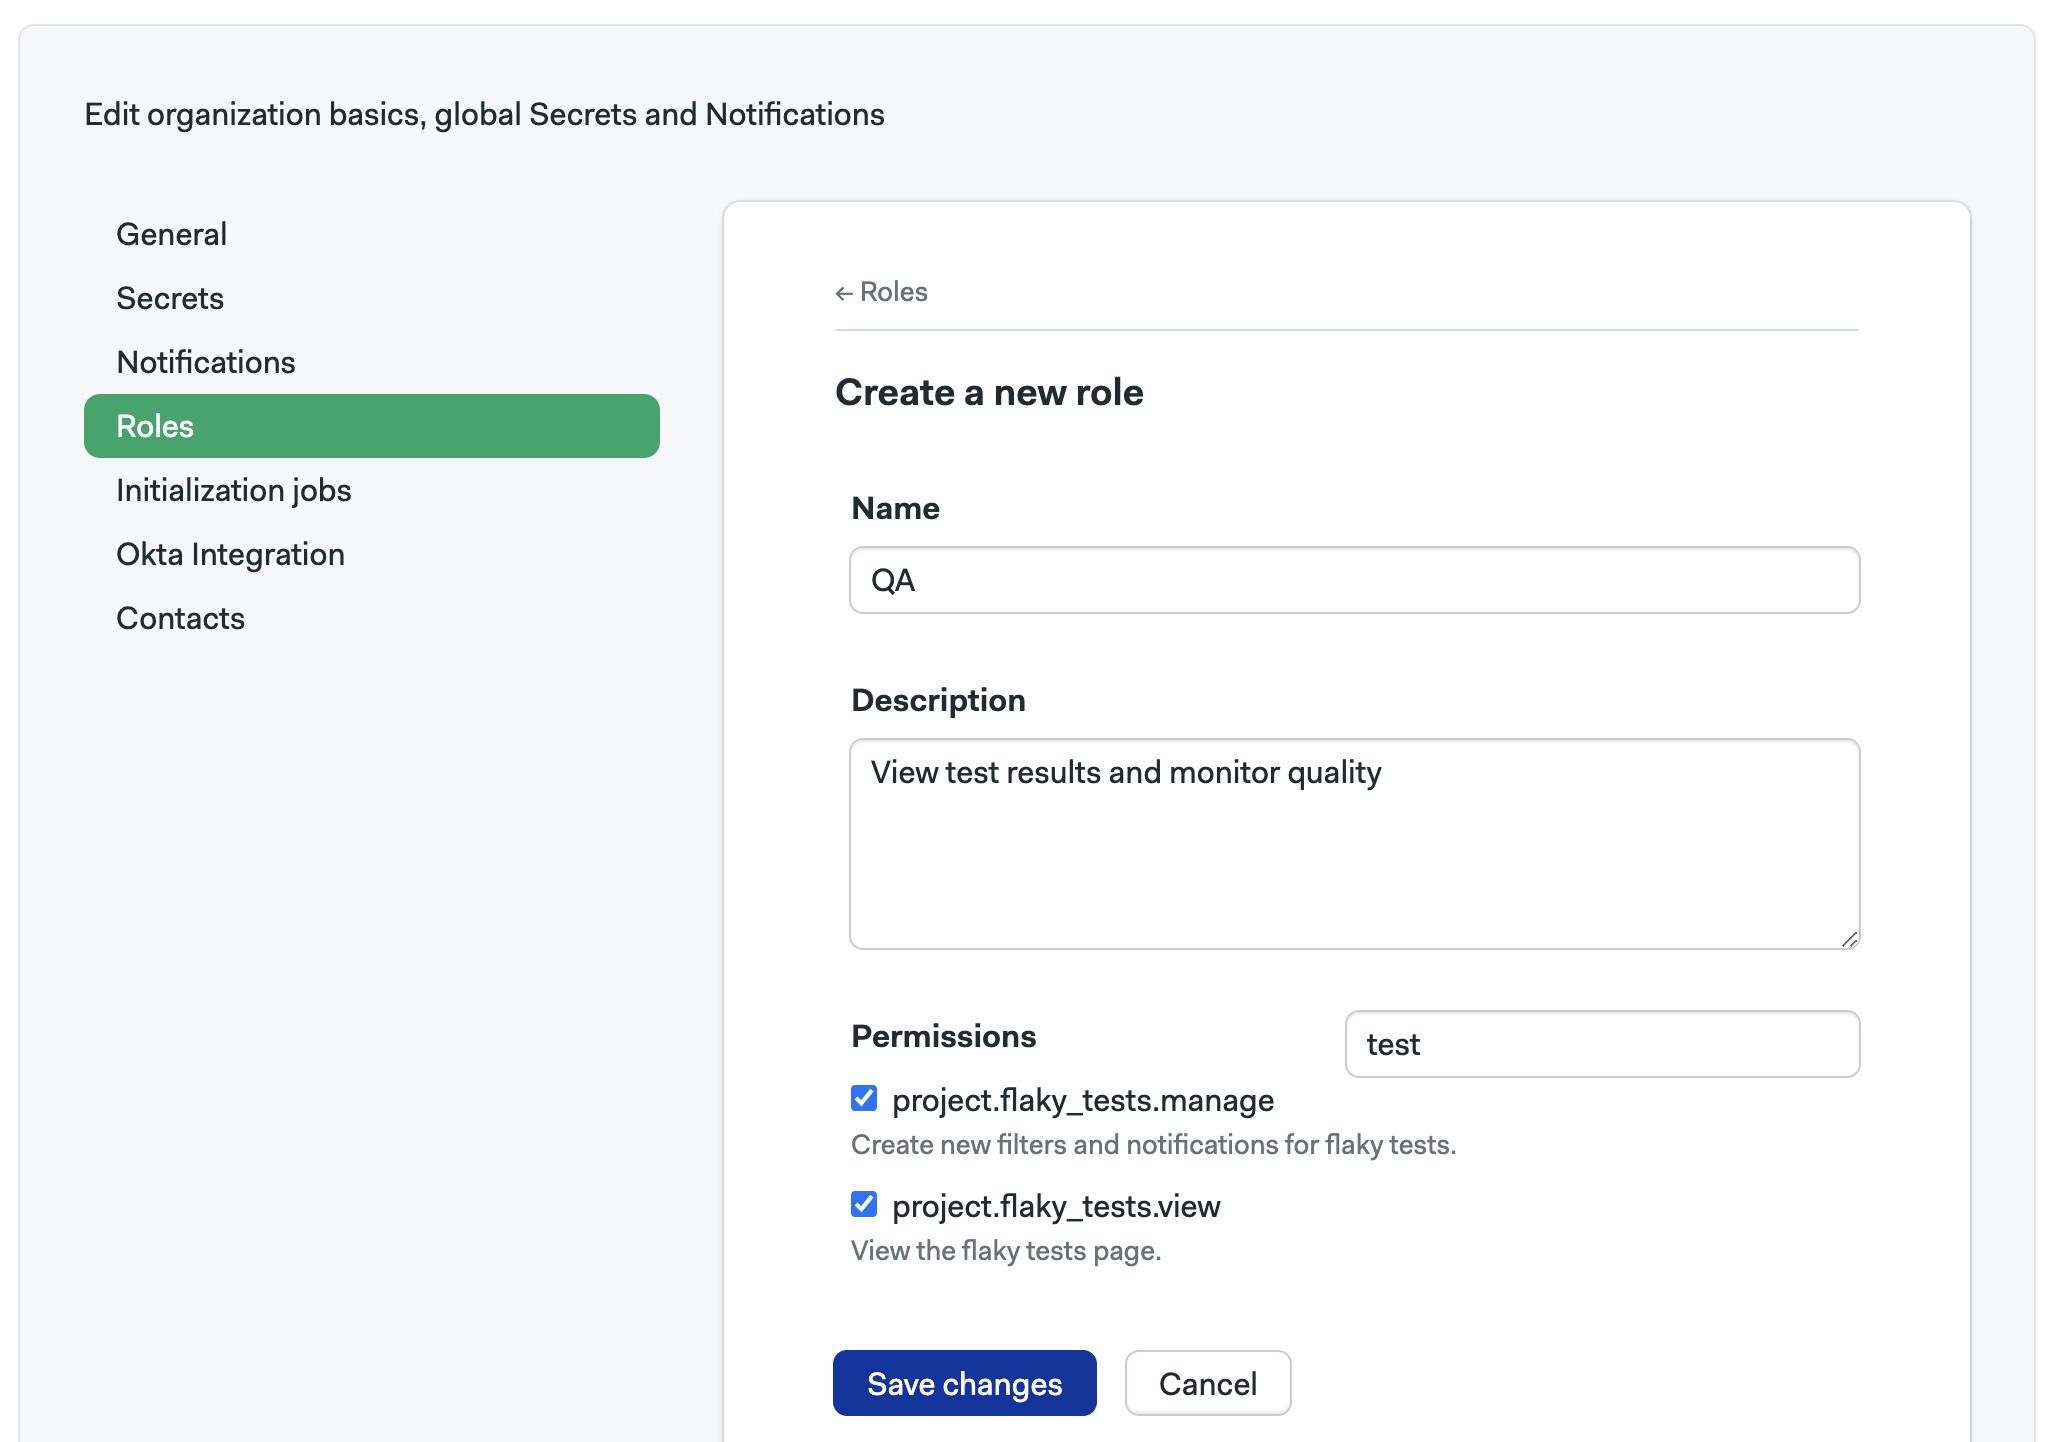The height and width of the screenshot is (1442, 2050).
Task: Click 'View the flaky tests page.' text
Action: pyautogui.click(x=1006, y=1251)
